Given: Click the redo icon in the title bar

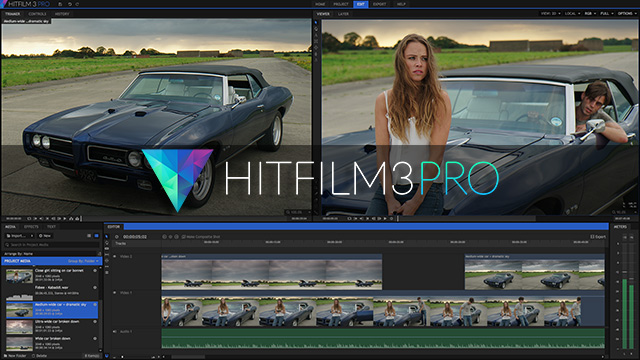Looking at the screenshot, I should point(77,4).
